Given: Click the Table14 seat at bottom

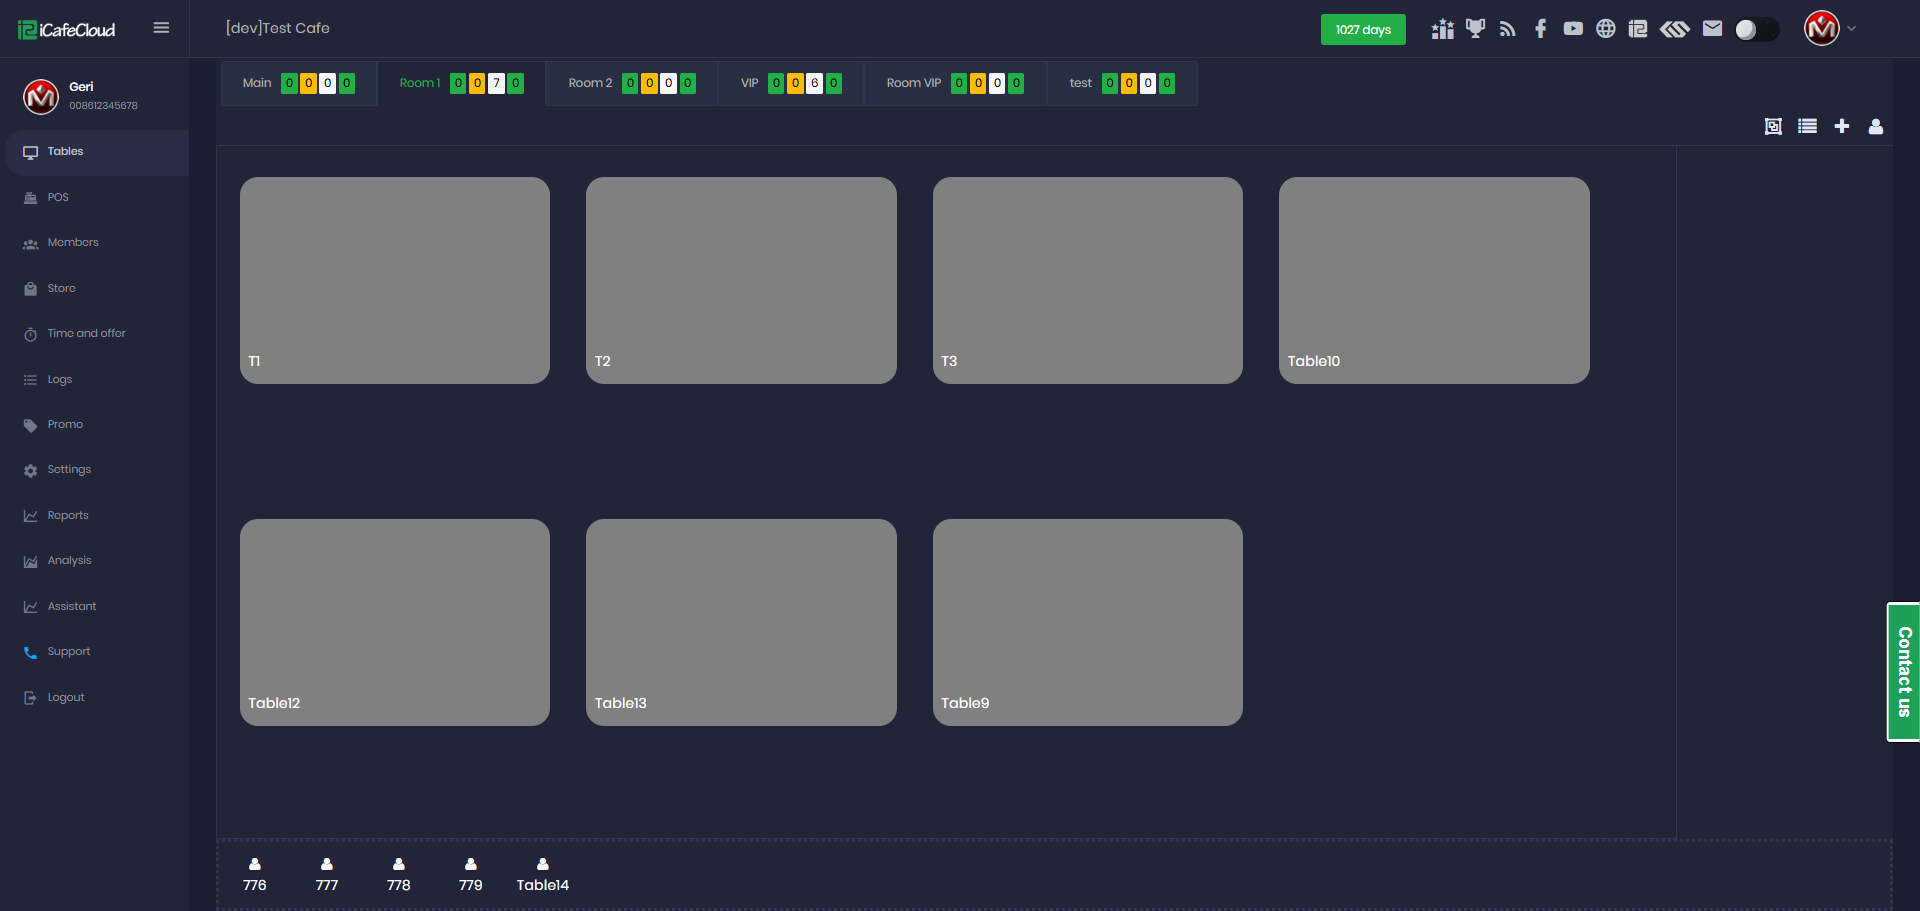Looking at the screenshot, I should click(542, 874).
